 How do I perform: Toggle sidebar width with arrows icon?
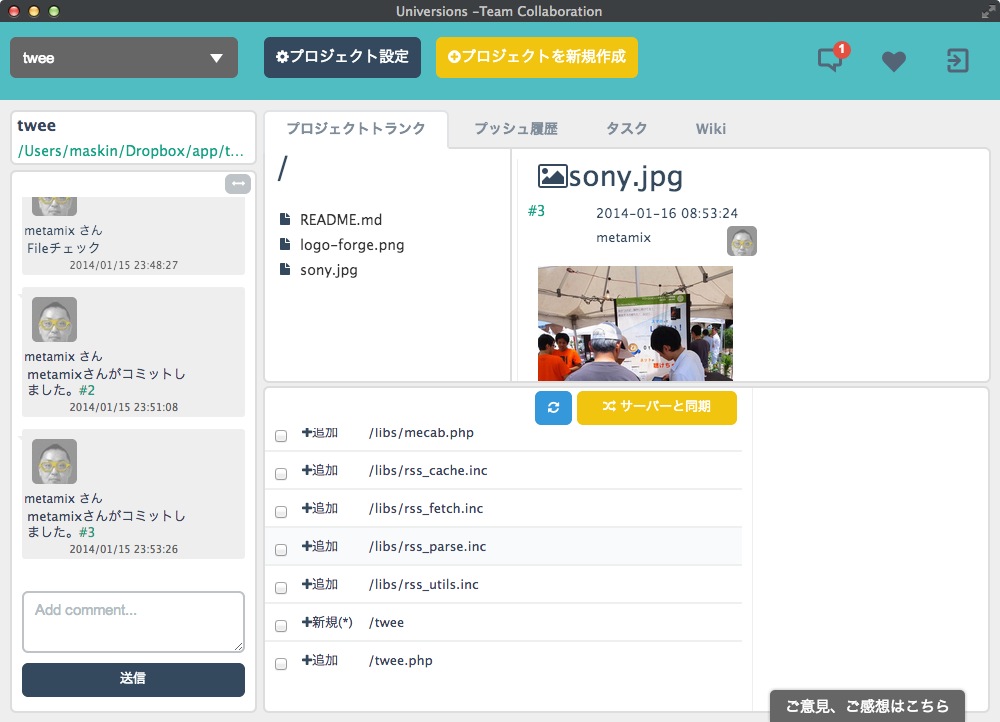(x=238, y=184)
